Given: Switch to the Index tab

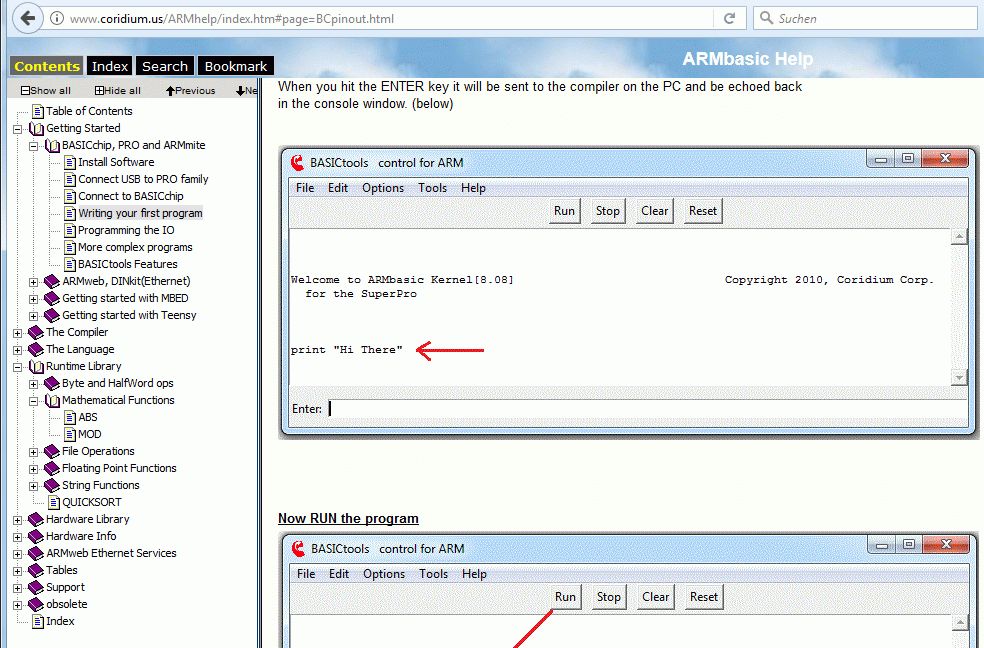Looking at the screenshot, I should (110, 66).
